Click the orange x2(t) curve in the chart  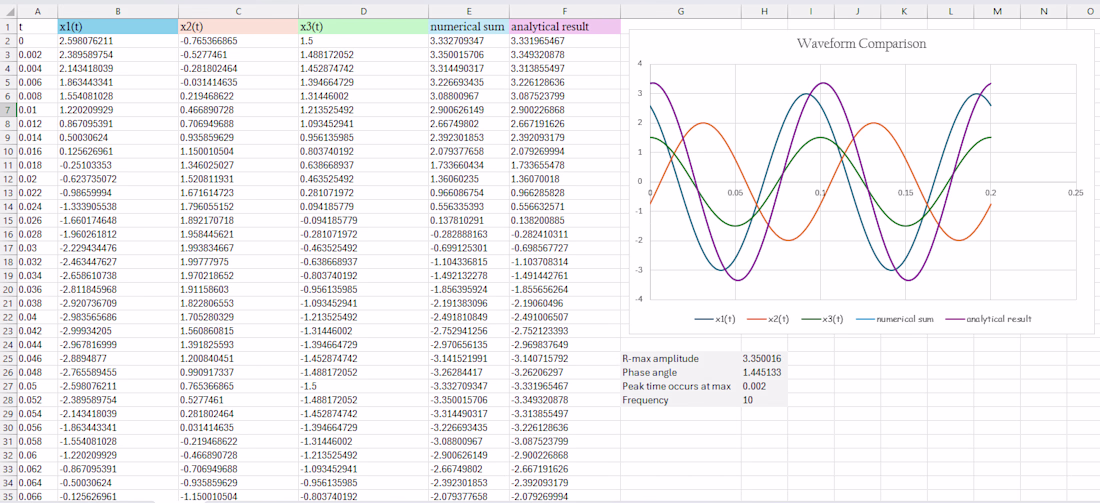(705, 123)
